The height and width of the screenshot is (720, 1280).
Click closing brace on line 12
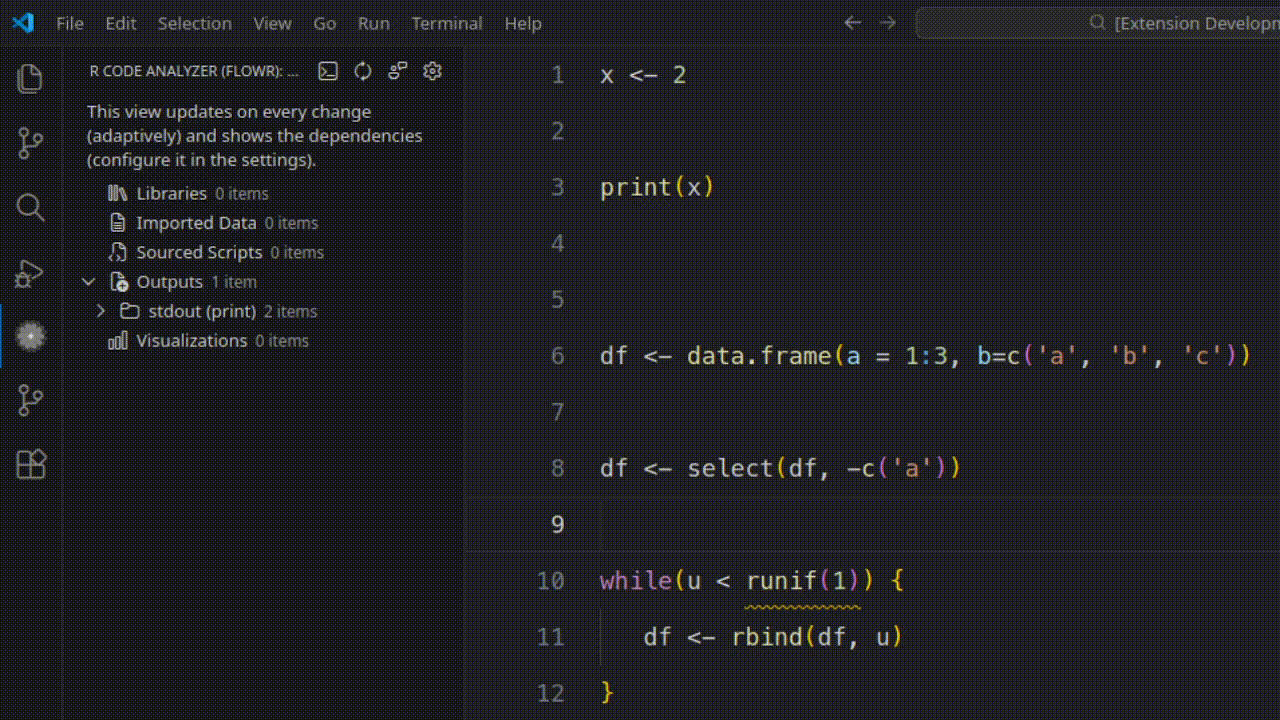point(606,692)
